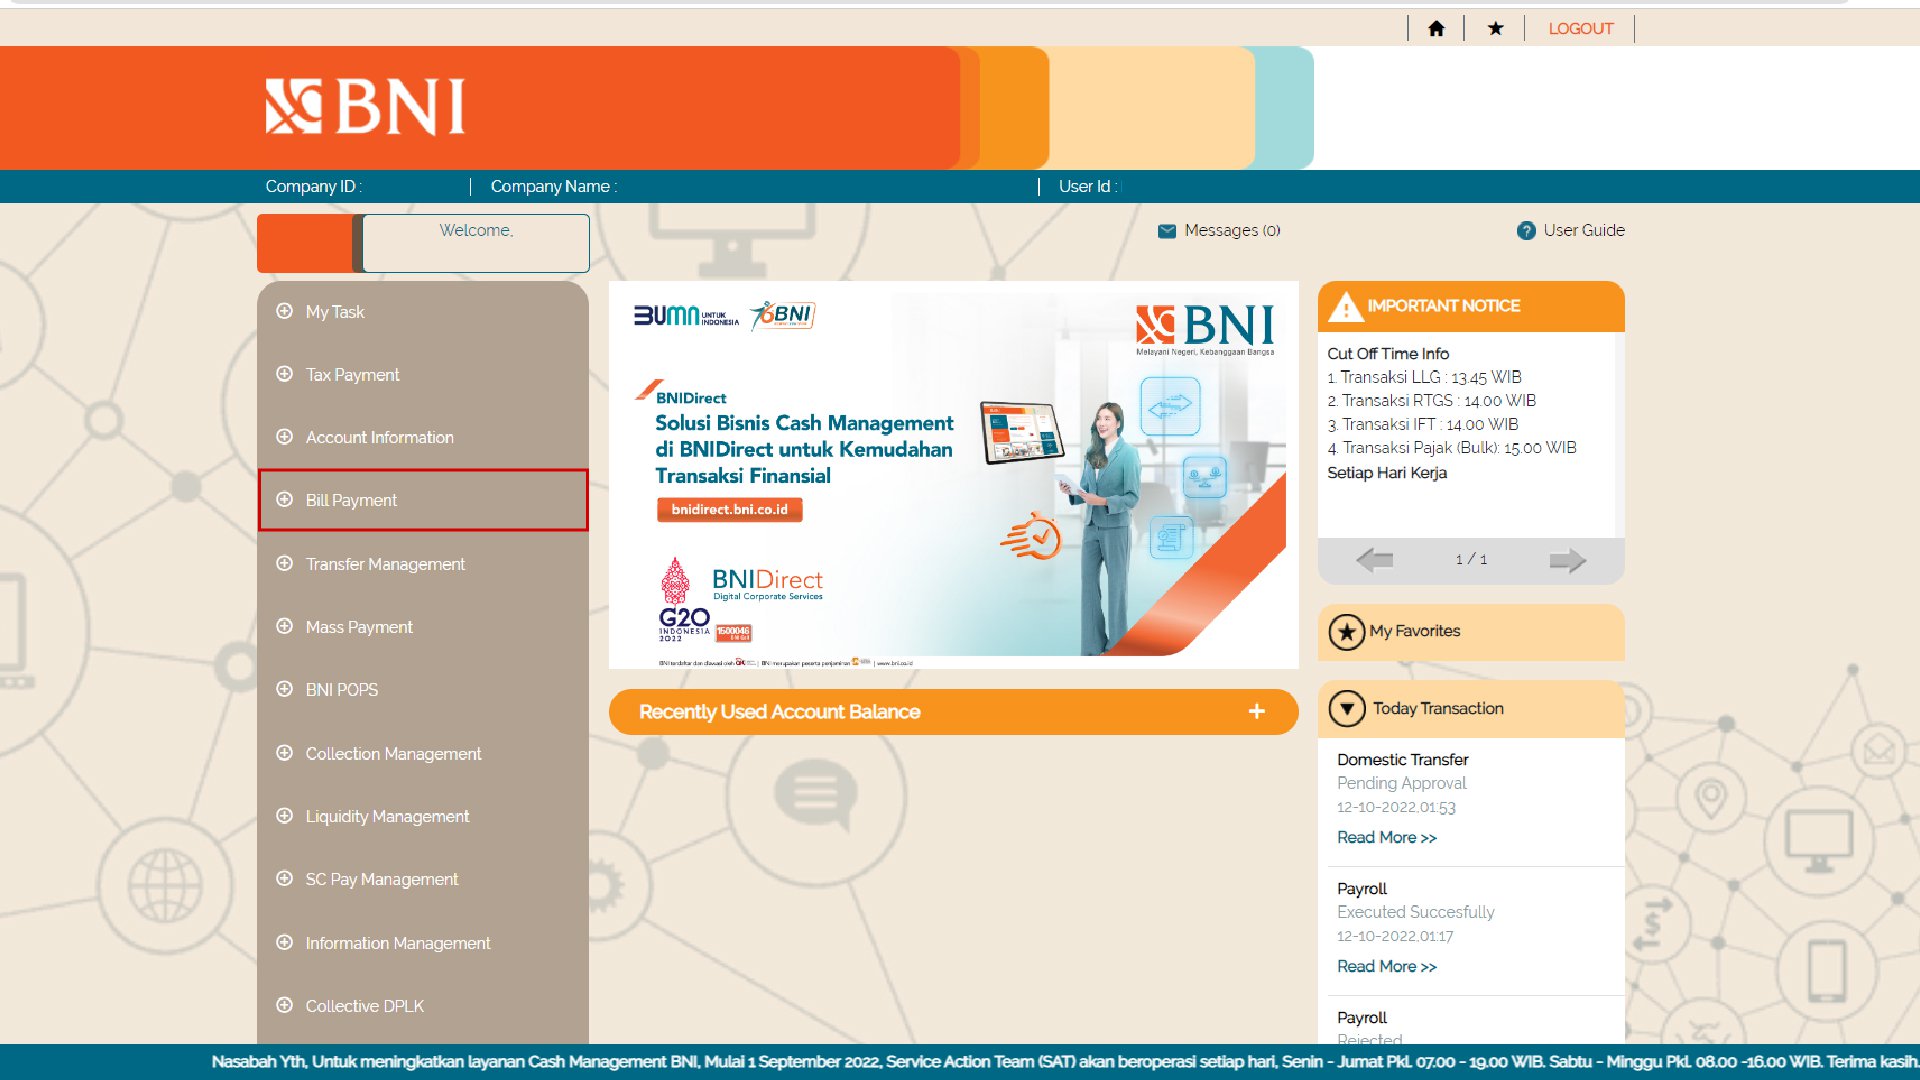The width and height of the screenshot is (1920, 1080).
Task: Go to next notice with right arrow
Action: (1567, 560)
